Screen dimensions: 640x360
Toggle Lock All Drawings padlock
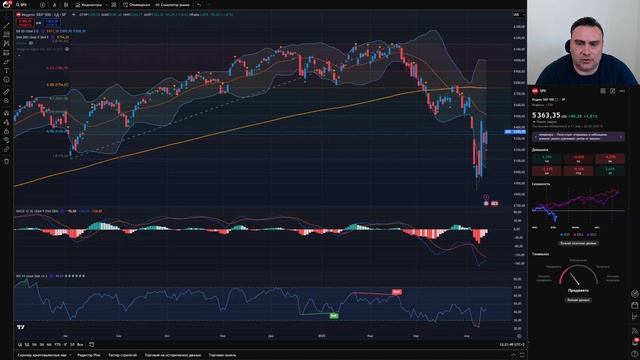pyautogui.click(x=7, y=131)
